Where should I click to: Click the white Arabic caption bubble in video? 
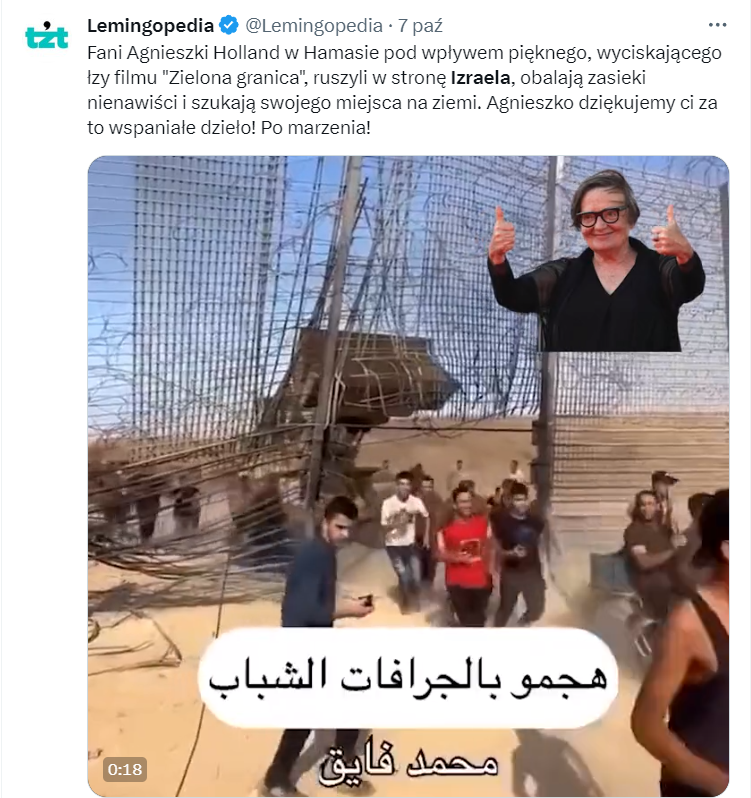click(x=408, y=678)
